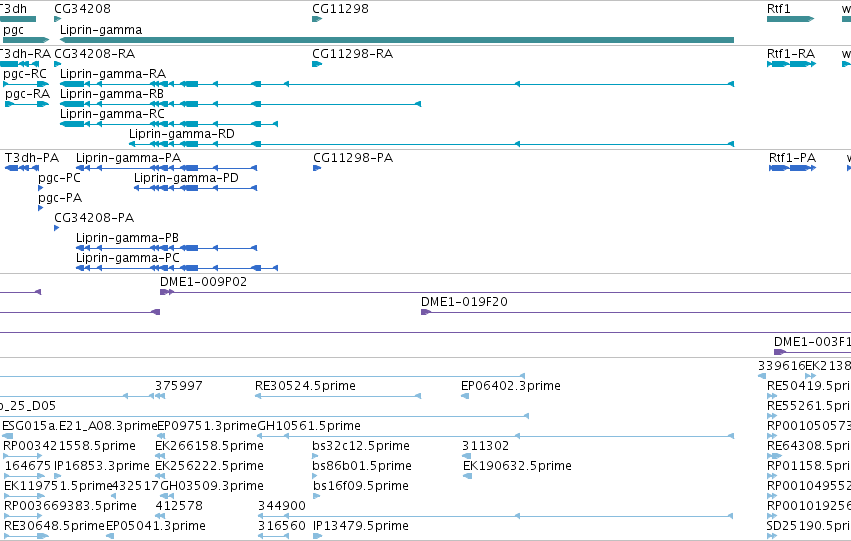
Task: Select the Liprin-gamma gene bar
Action: coord(397,40)
